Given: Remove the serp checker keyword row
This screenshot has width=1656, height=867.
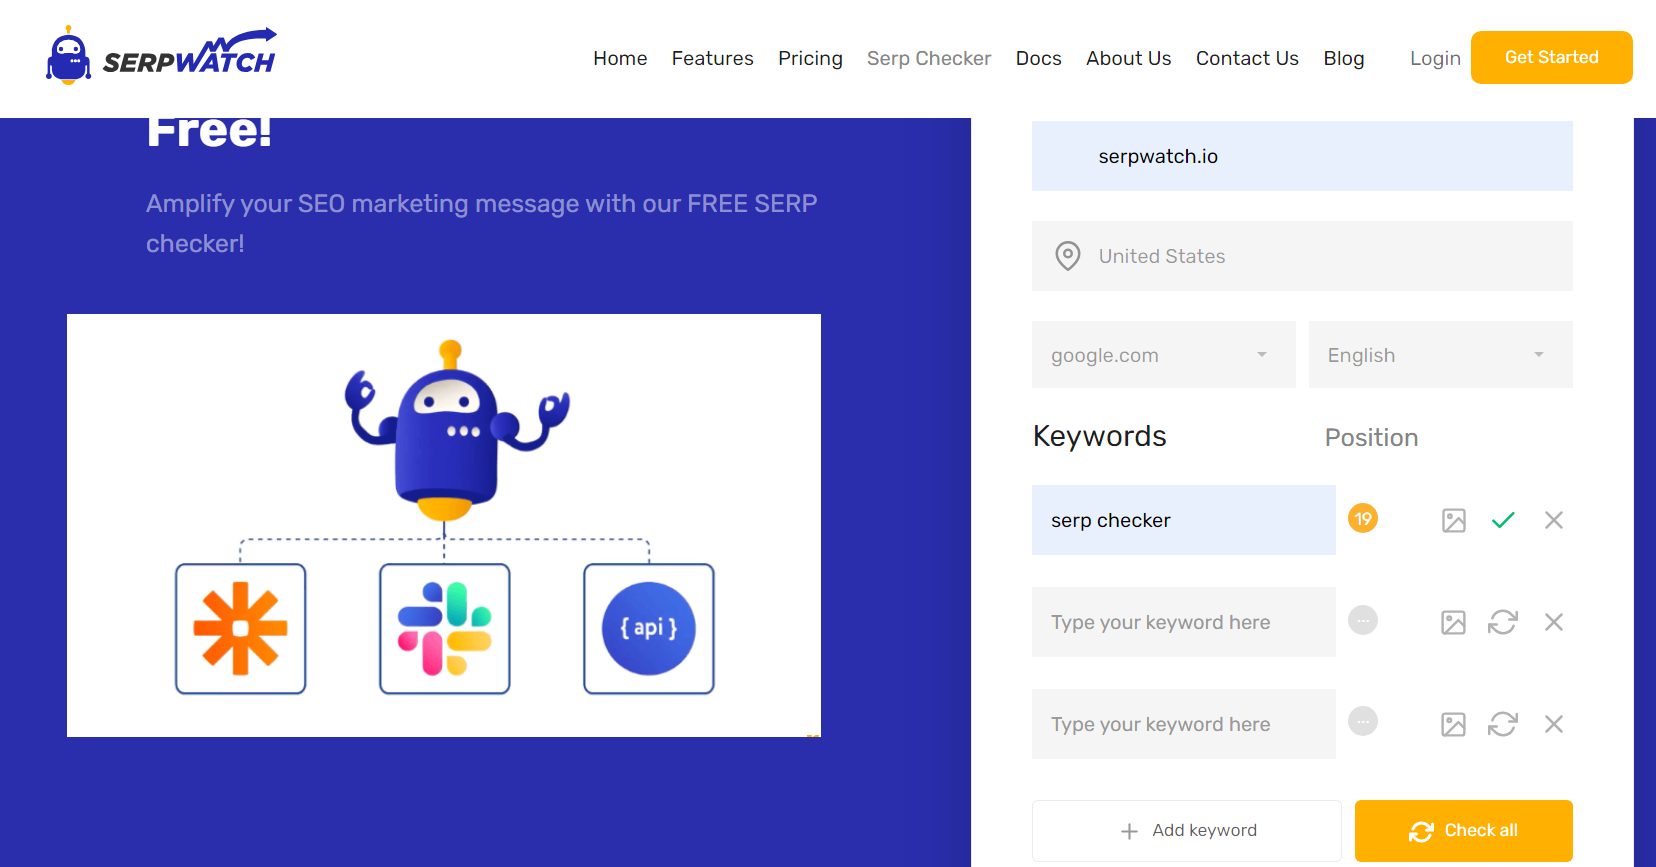Looking at the screenshot, I should point(1554,520).
